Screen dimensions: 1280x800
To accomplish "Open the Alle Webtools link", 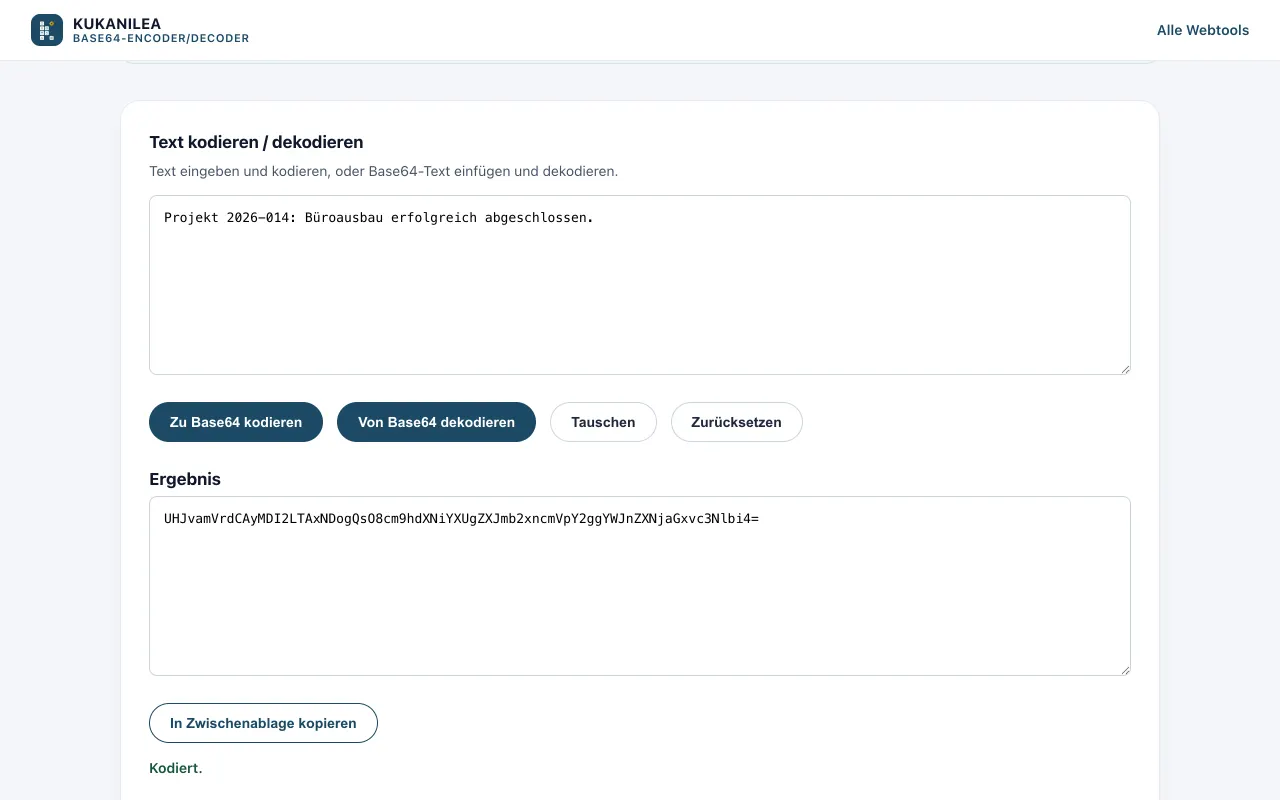I will pos(1203,30).
